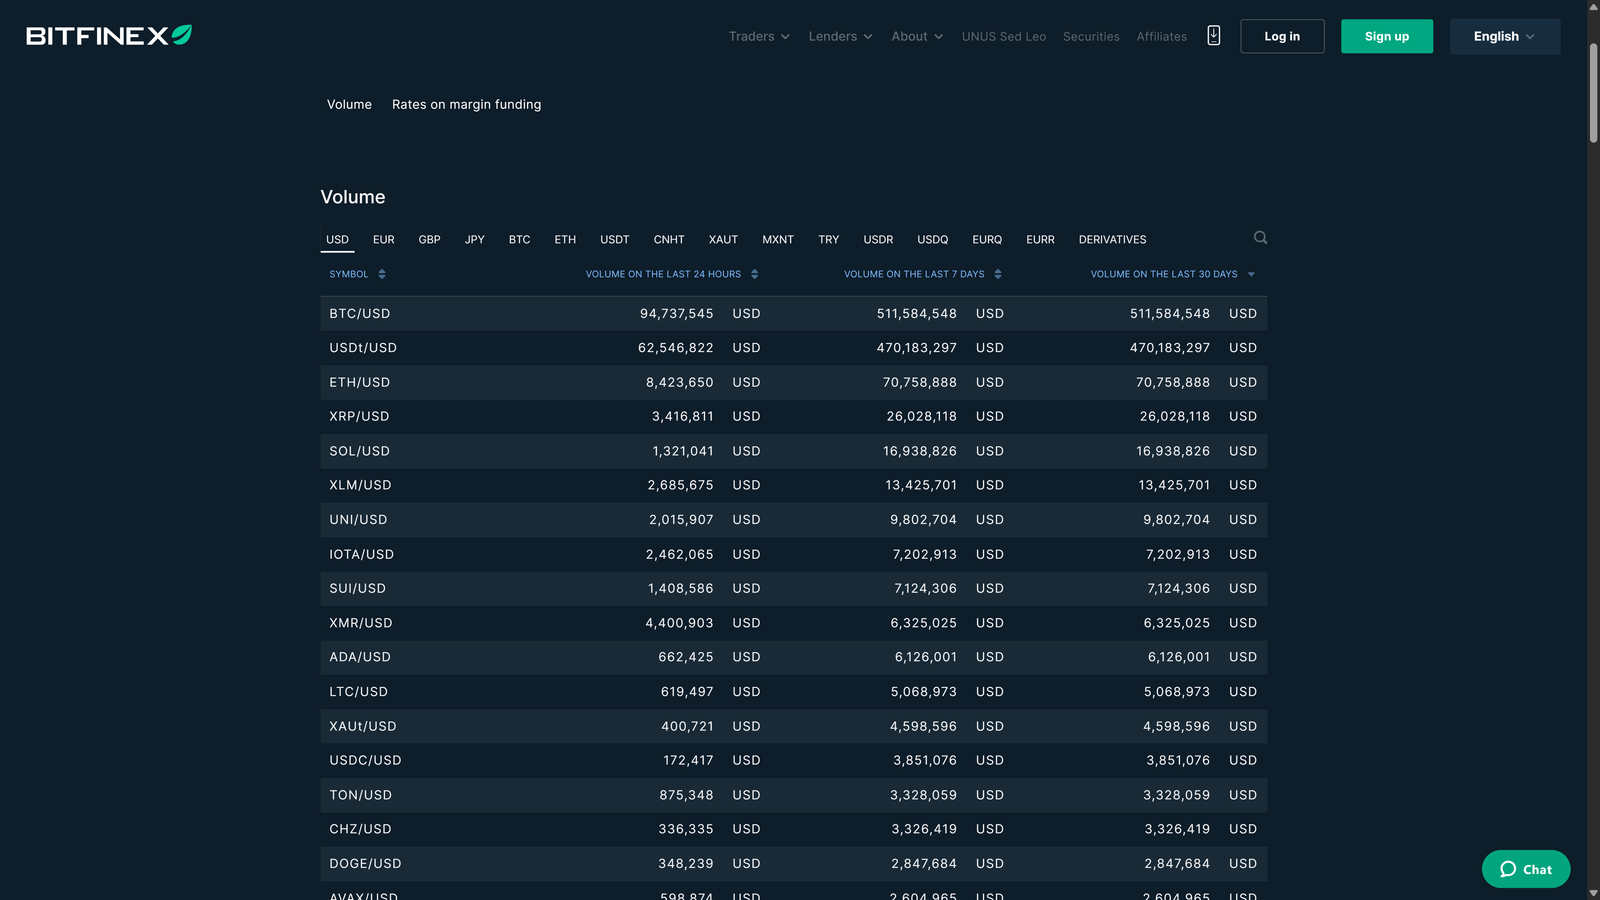Open Rates on margin funding

pyautogui.click(x=466, y=104)
